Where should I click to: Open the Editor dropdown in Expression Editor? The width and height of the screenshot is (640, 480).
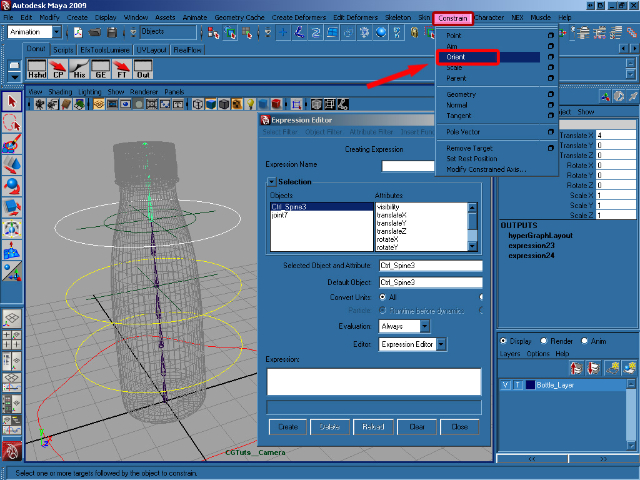pos(412,344)
